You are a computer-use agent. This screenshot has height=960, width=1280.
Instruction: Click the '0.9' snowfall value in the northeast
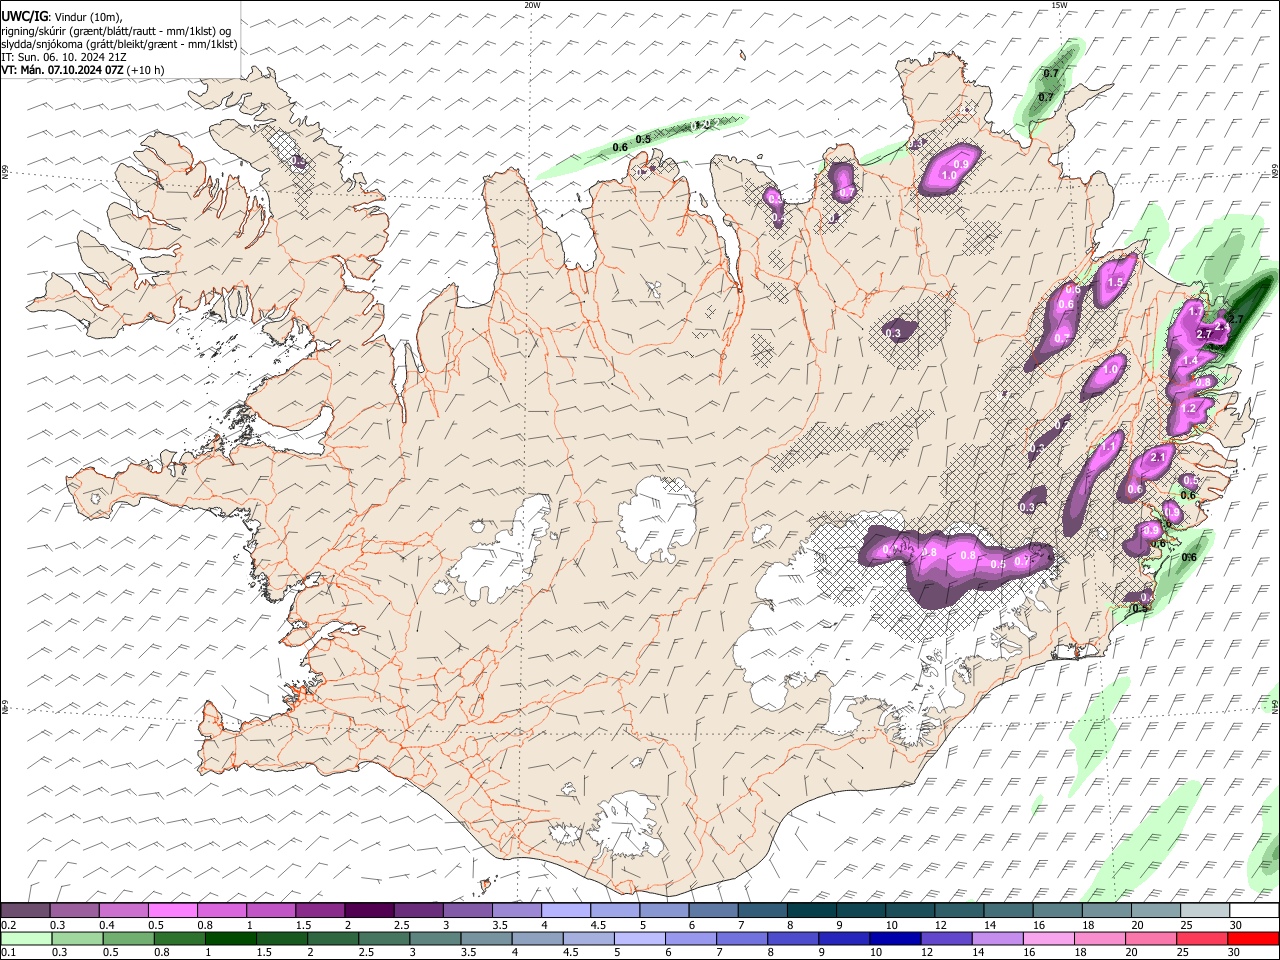click(x=961, y=164)
